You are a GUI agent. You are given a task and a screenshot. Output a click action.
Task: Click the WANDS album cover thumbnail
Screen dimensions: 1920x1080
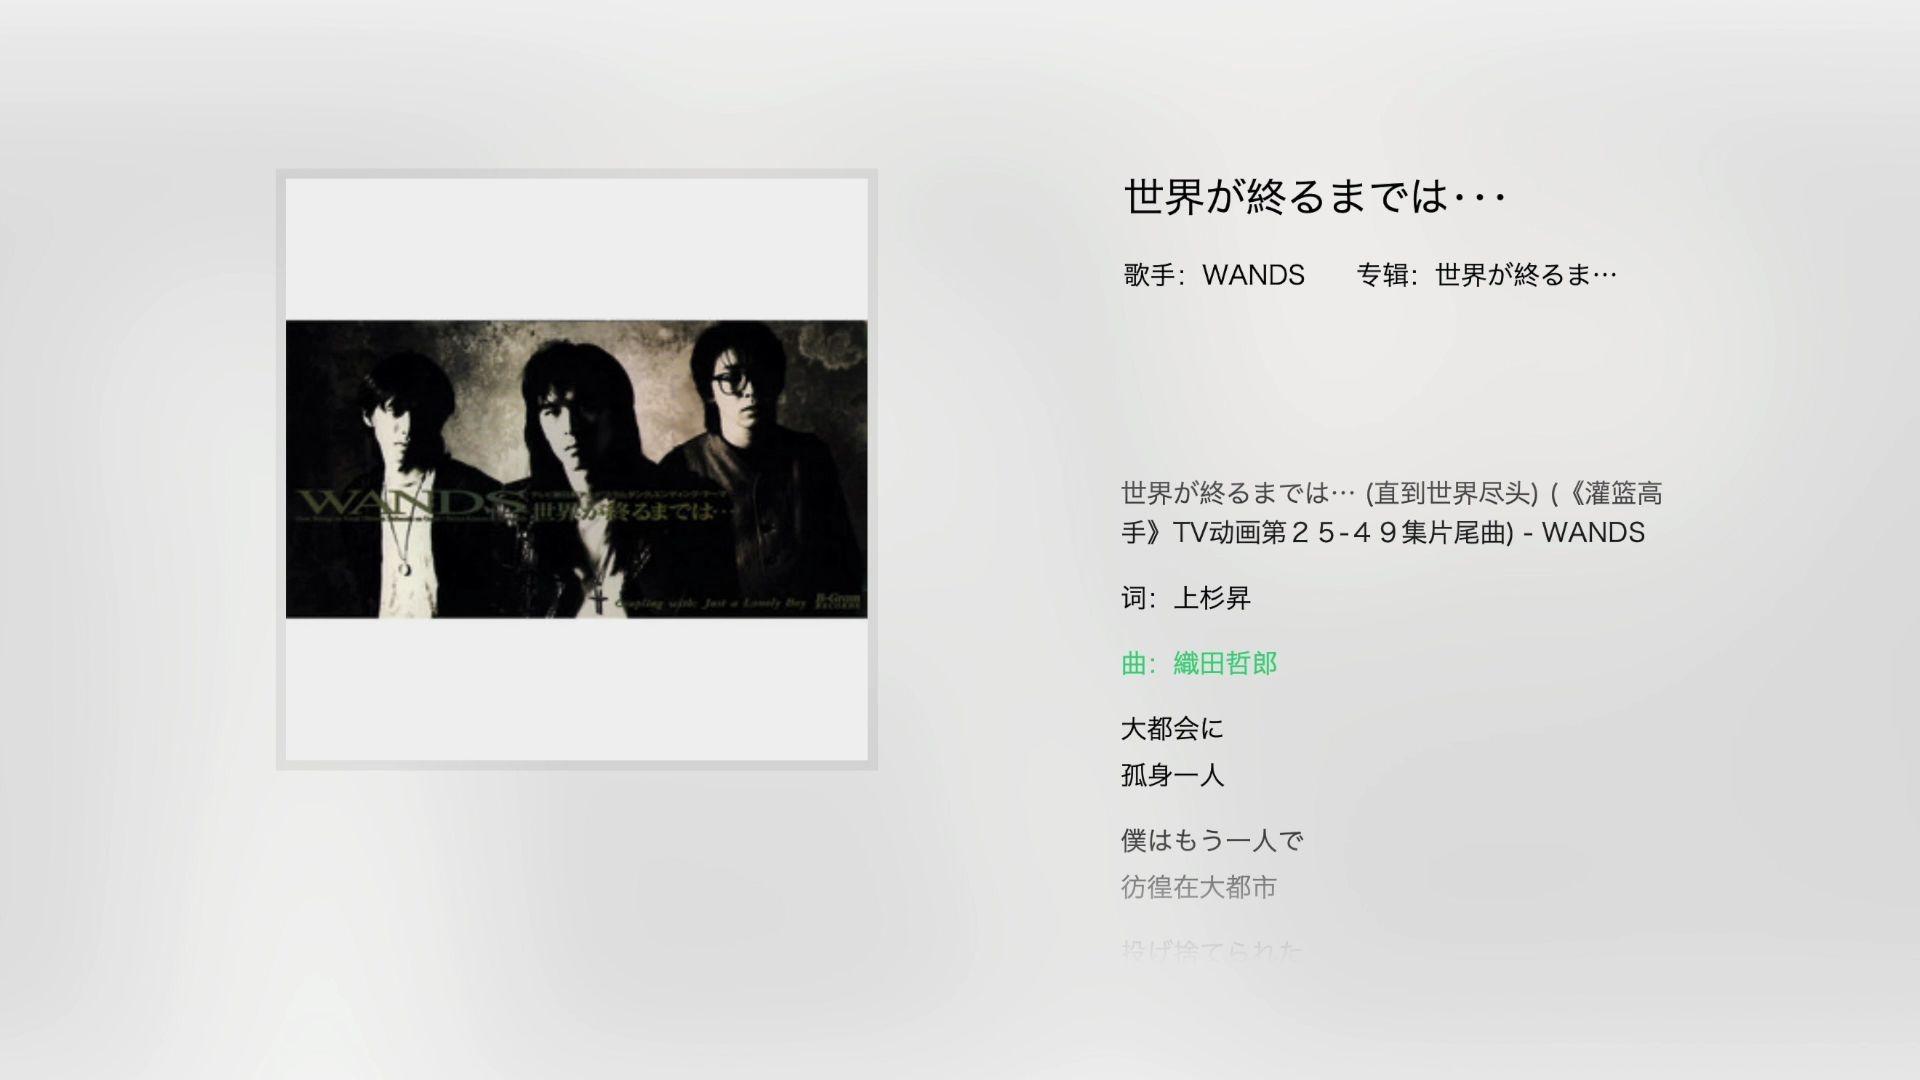578,468
